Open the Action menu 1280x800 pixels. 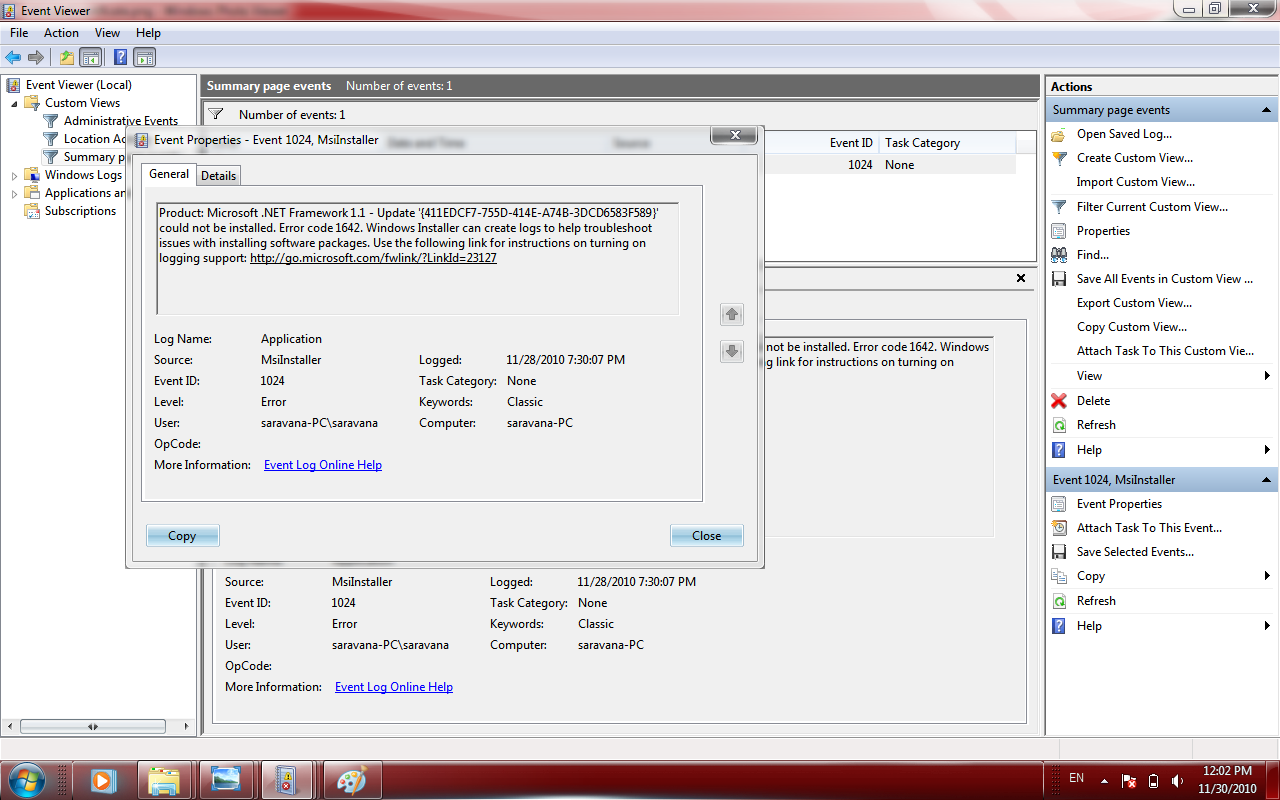coord(61,33)
